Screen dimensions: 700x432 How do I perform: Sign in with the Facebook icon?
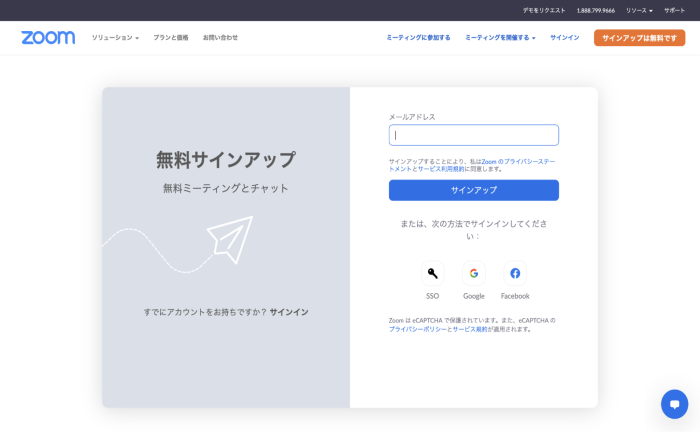[515, 273]
